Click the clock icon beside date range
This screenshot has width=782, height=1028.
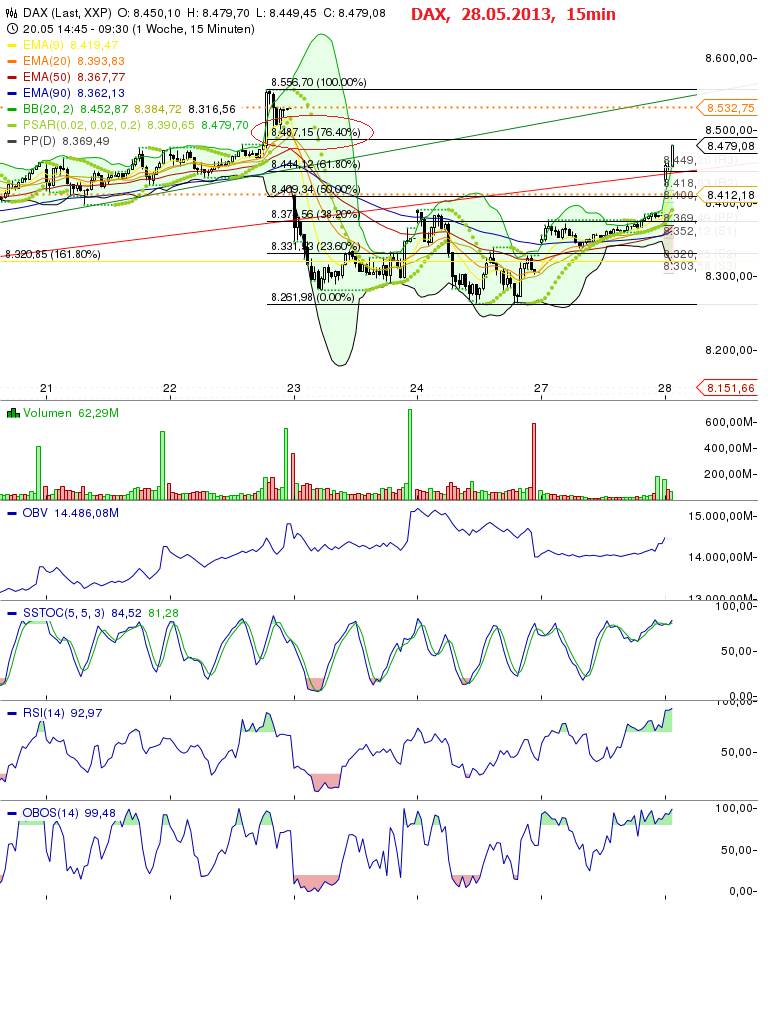(x=12, y=29)
